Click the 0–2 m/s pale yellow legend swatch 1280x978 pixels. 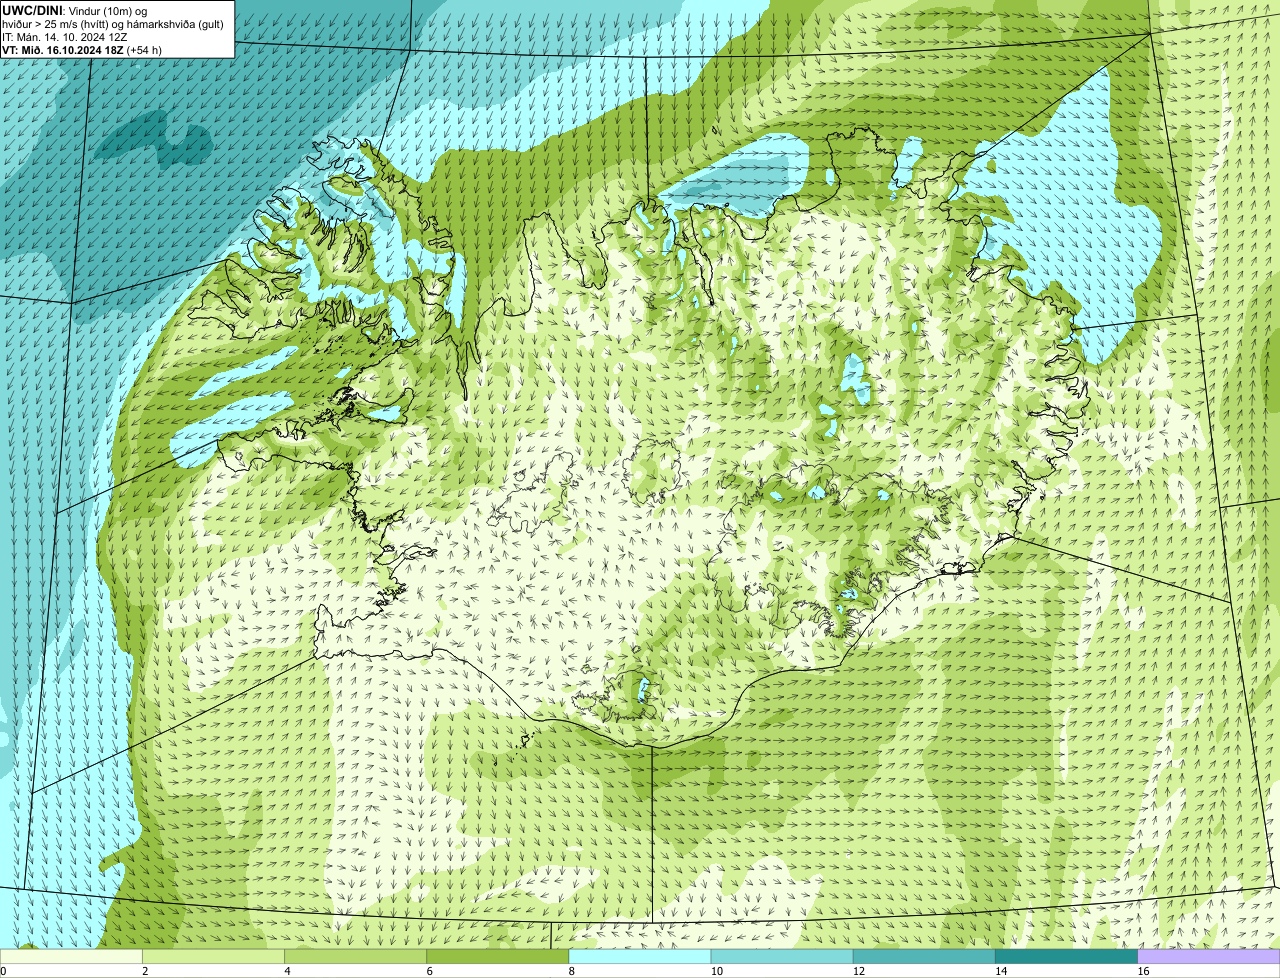[x=71, y=957]
